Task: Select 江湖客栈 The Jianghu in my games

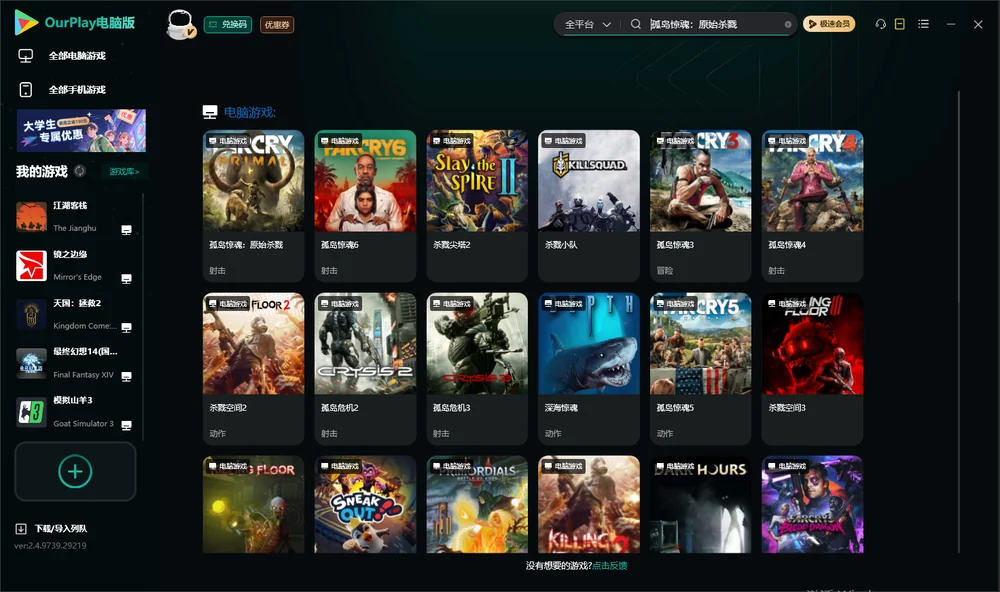Action: tap(75, 217)
